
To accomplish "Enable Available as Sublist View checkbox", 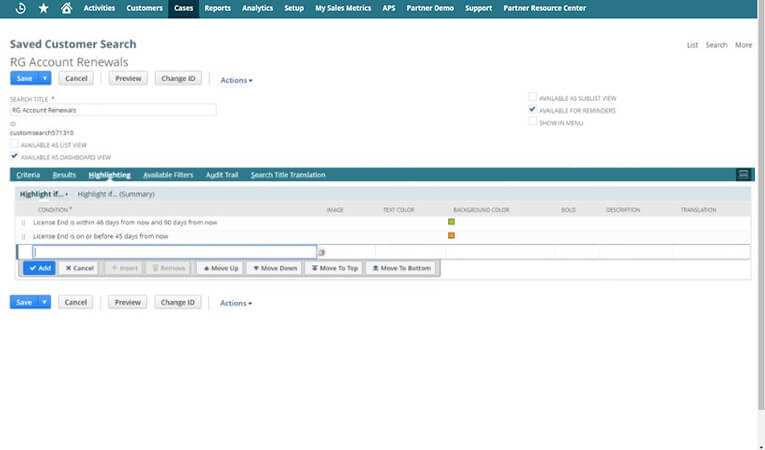I will [x=532, y=97].
